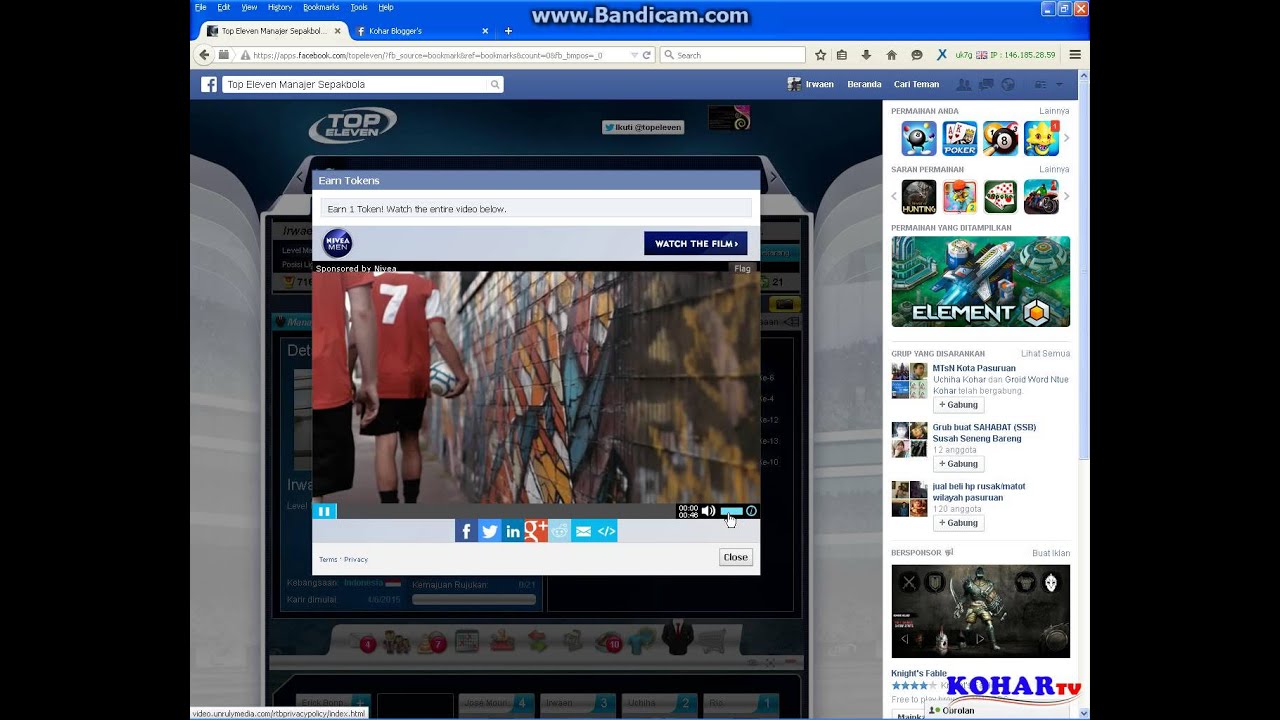The width and height of the screenshot is (1280, 720).
Task: Open the Edit menu
Action: pos(224,7)
